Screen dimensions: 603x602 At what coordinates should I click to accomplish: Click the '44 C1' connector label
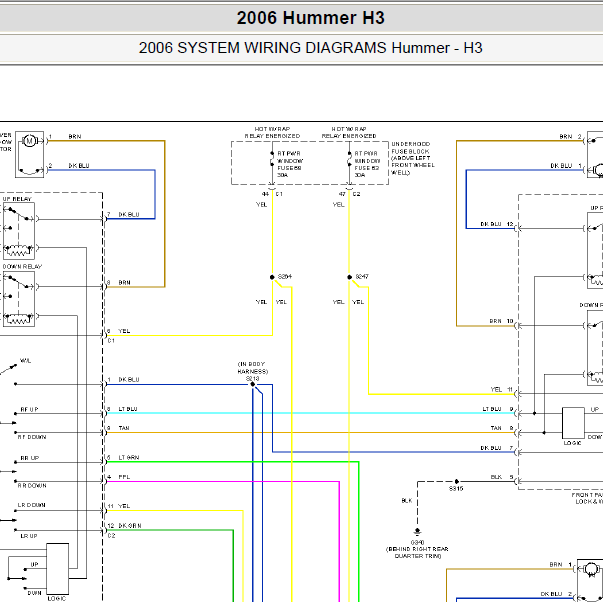pos(272,194)
